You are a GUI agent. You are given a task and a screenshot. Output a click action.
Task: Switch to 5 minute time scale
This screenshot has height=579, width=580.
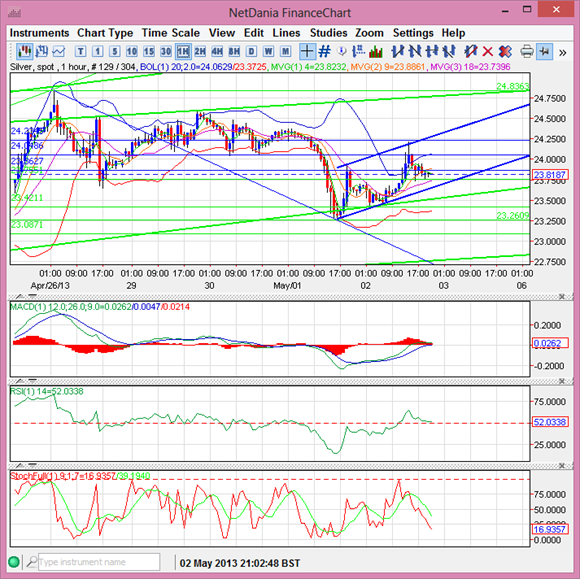[x=115, y=51]
